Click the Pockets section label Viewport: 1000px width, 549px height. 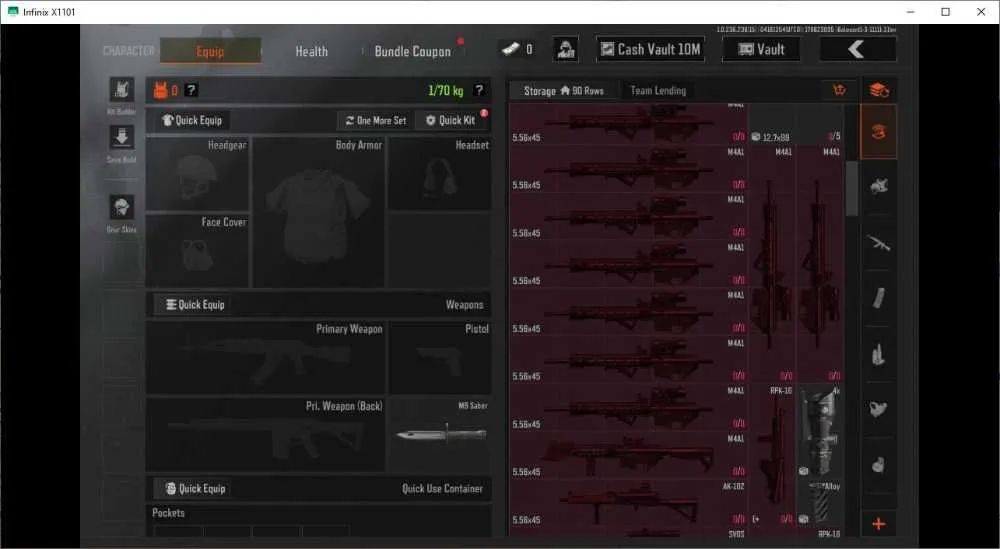pos(168,513)
